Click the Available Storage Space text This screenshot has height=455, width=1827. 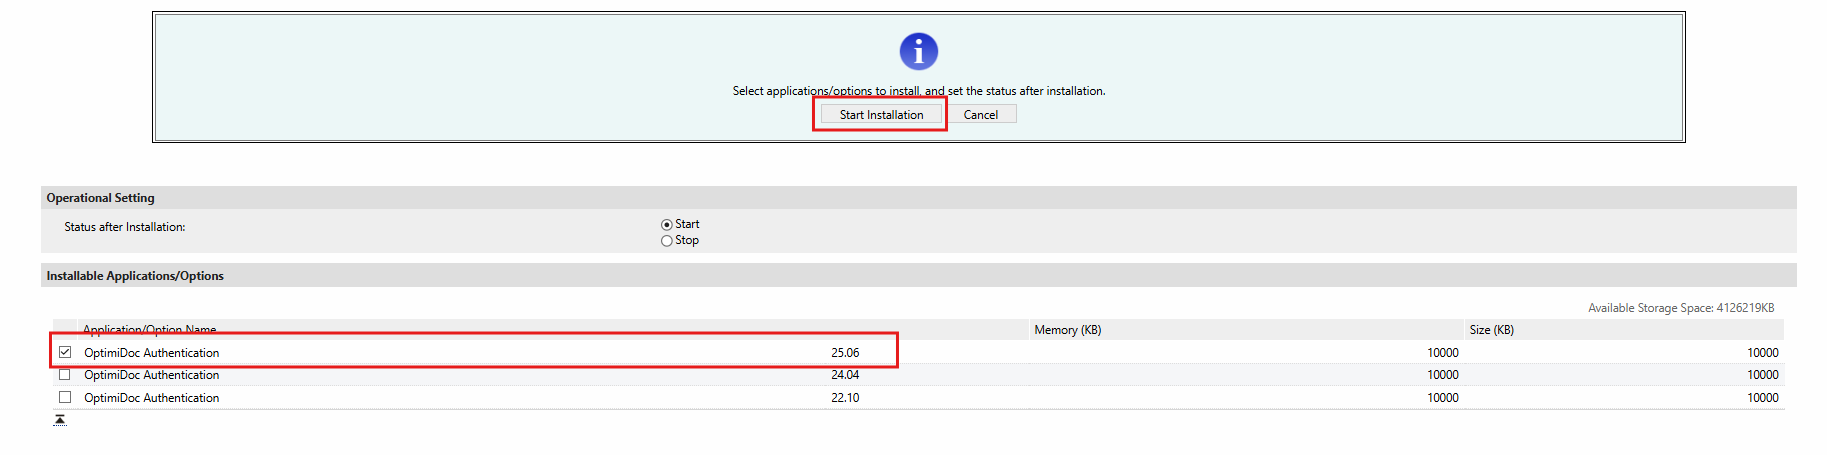1681,307
